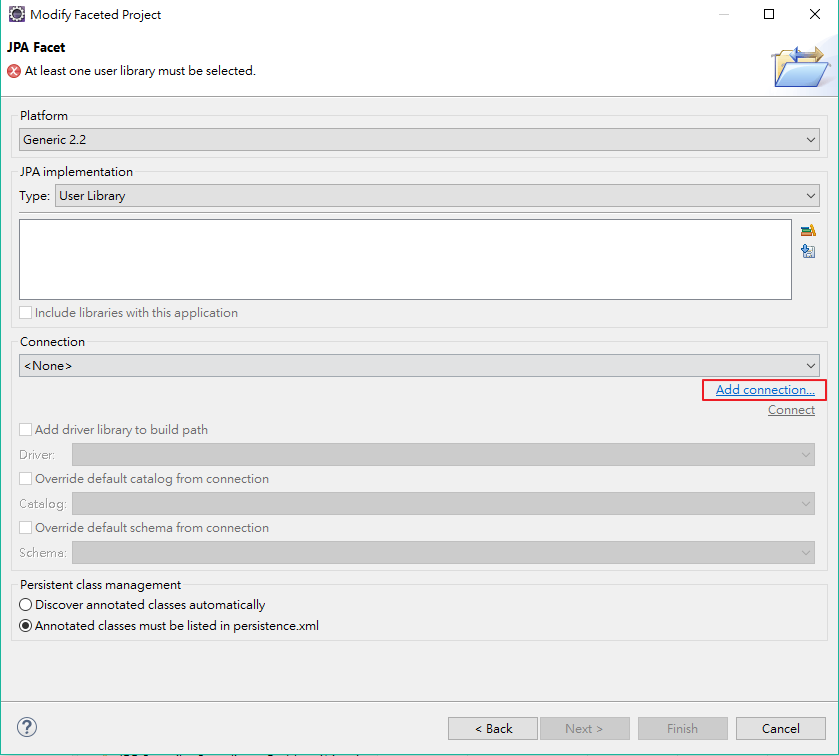Enable Override default catalog from connection
Image resolution: width=839 pixels, height=756 pixels.
(25, 479)
